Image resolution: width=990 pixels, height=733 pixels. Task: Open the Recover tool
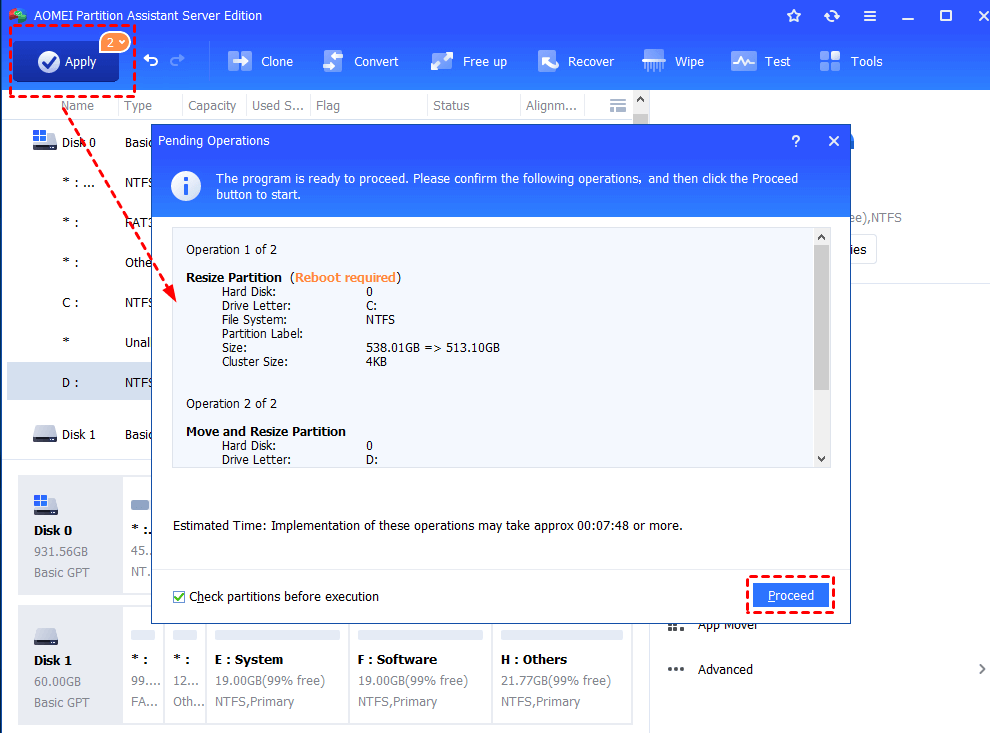tap(575, 61)
